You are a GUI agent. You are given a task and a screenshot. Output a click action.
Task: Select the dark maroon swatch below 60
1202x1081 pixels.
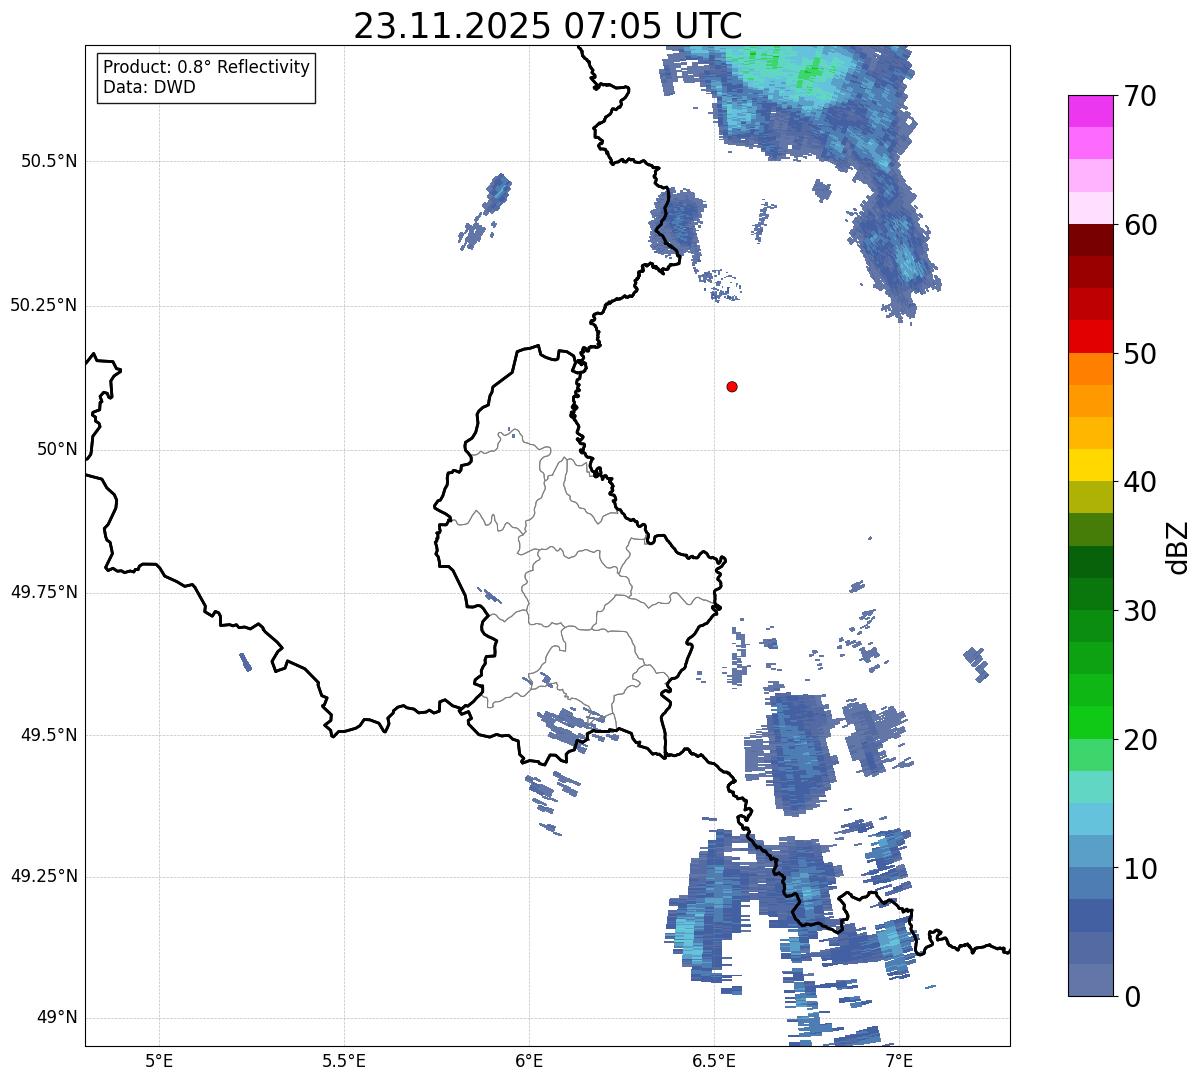click(x=1090, y=240)
